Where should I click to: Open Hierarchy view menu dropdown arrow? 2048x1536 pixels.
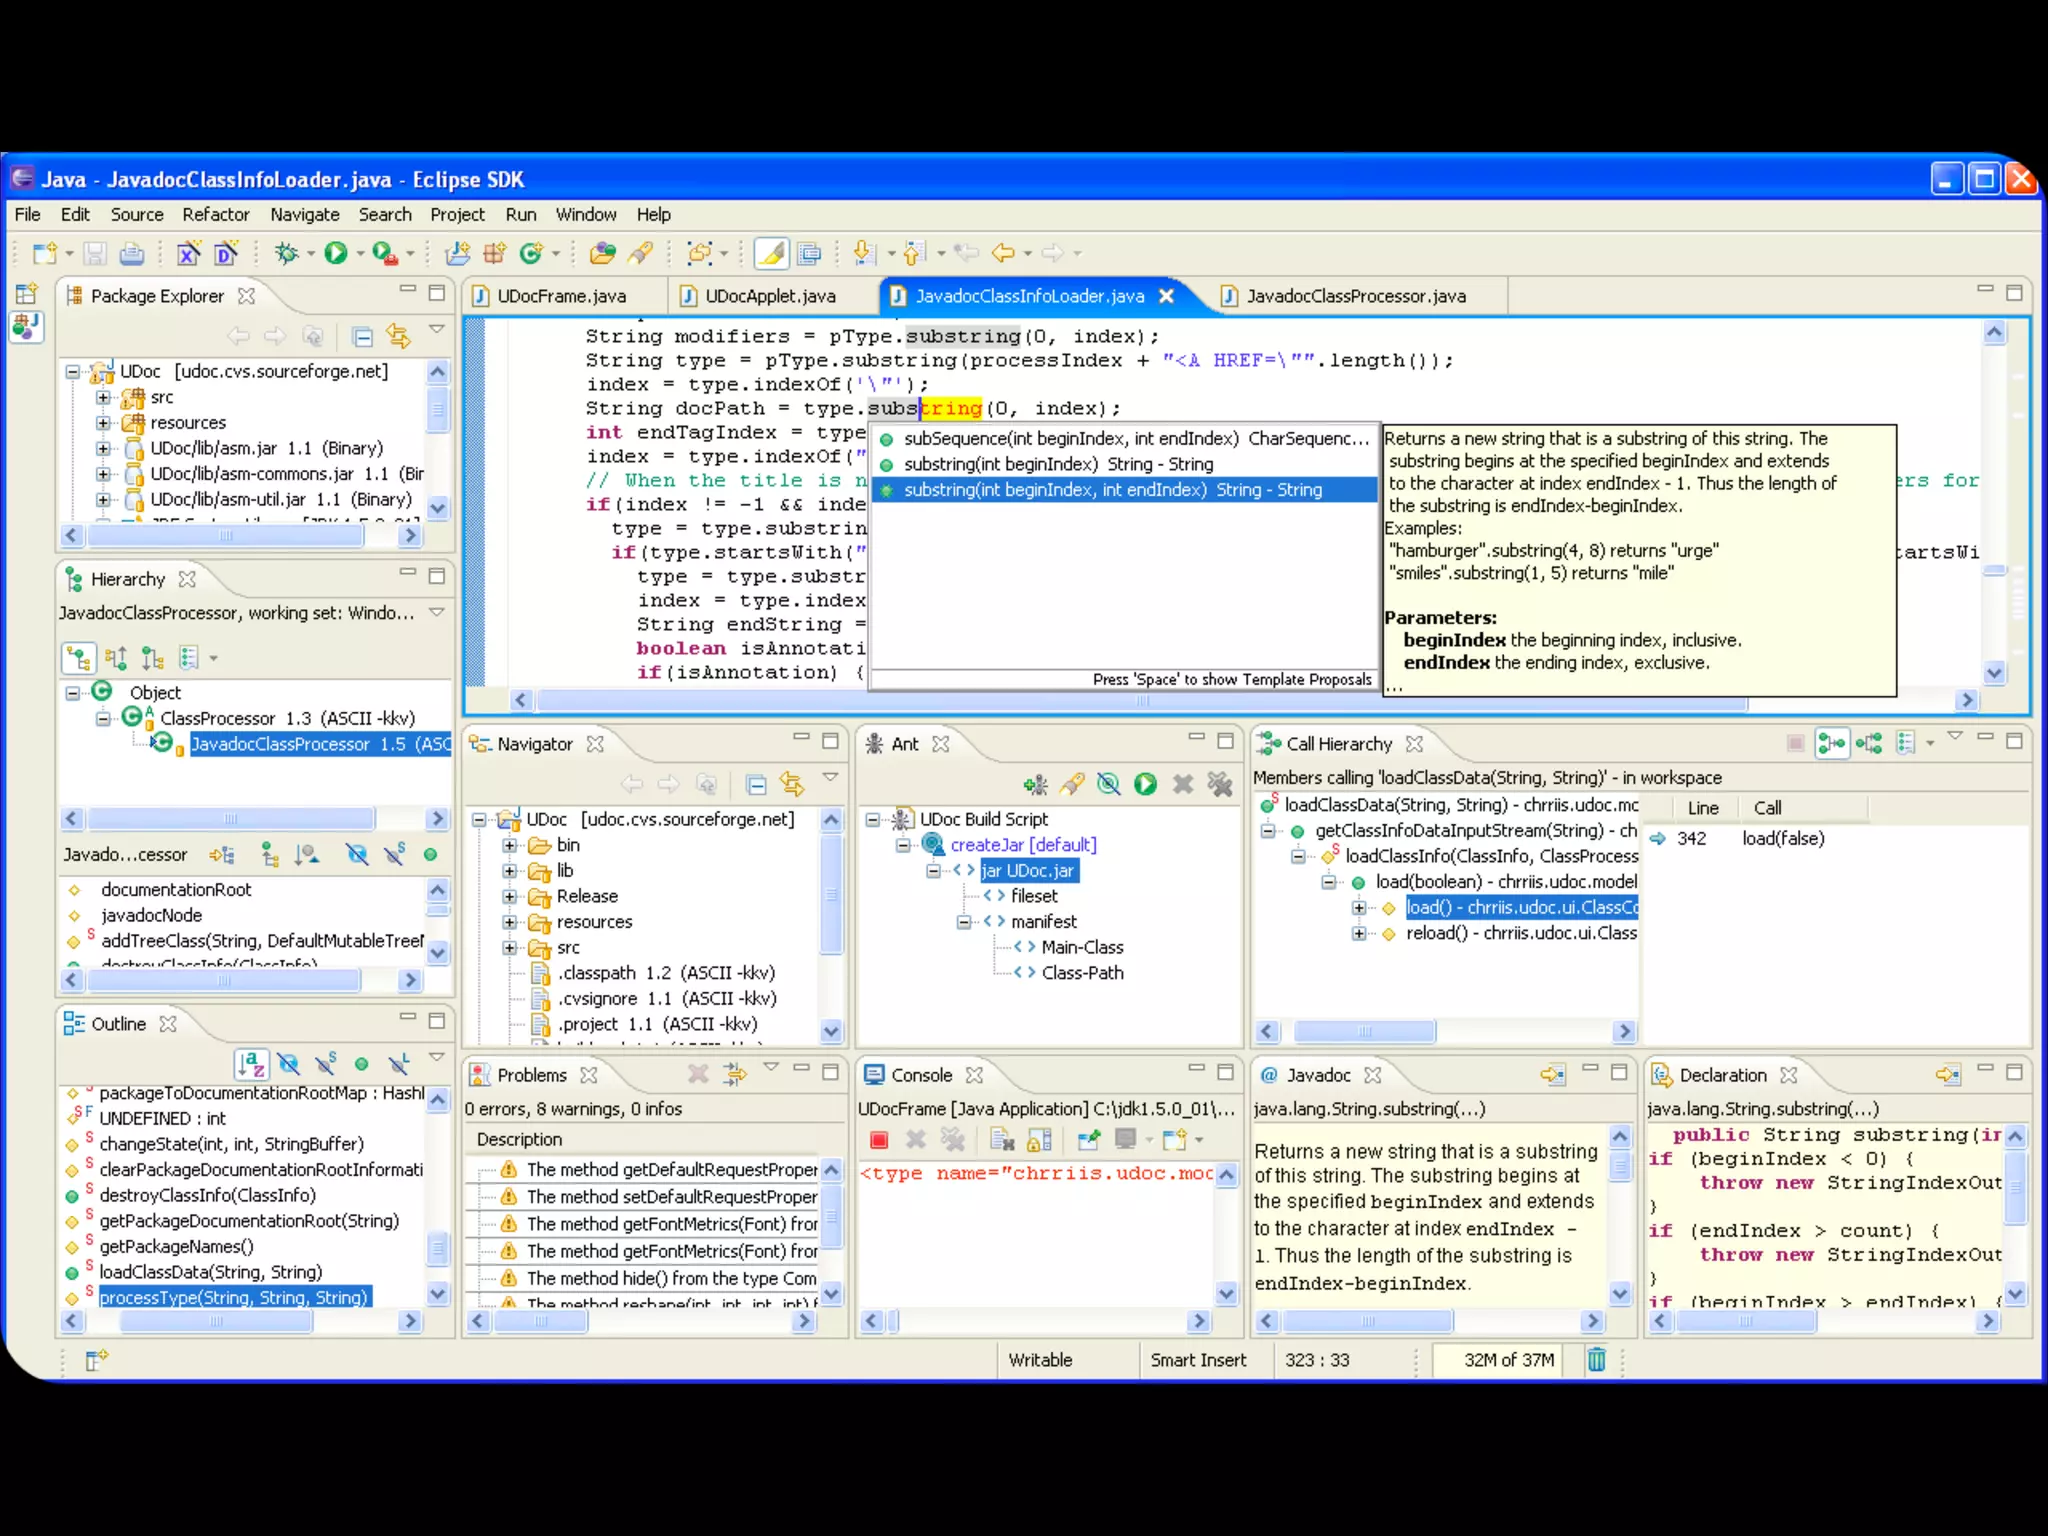point(437,612)
